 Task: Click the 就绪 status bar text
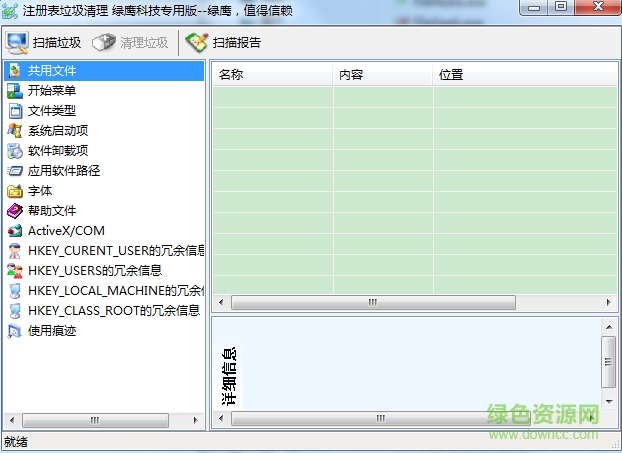pyautogui.click(x=16, y=442)
